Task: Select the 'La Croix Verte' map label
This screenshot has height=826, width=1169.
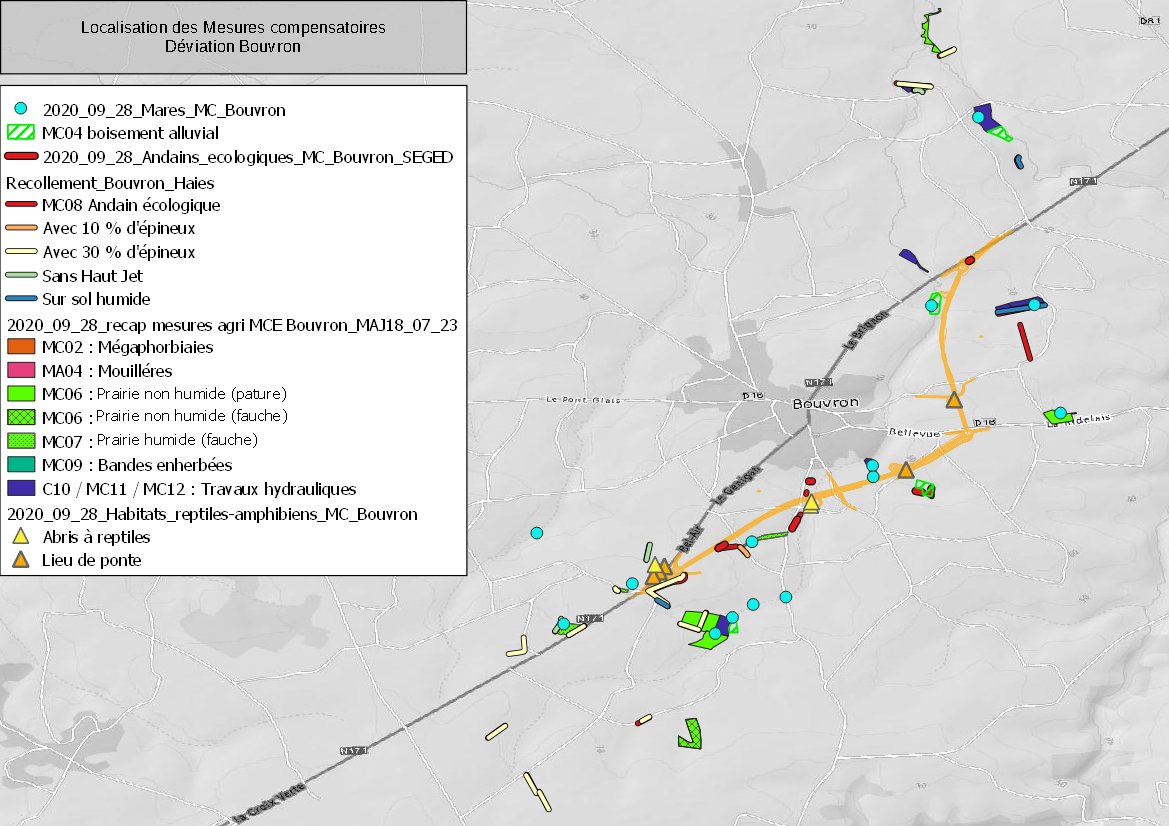Action: coord(268,803)
